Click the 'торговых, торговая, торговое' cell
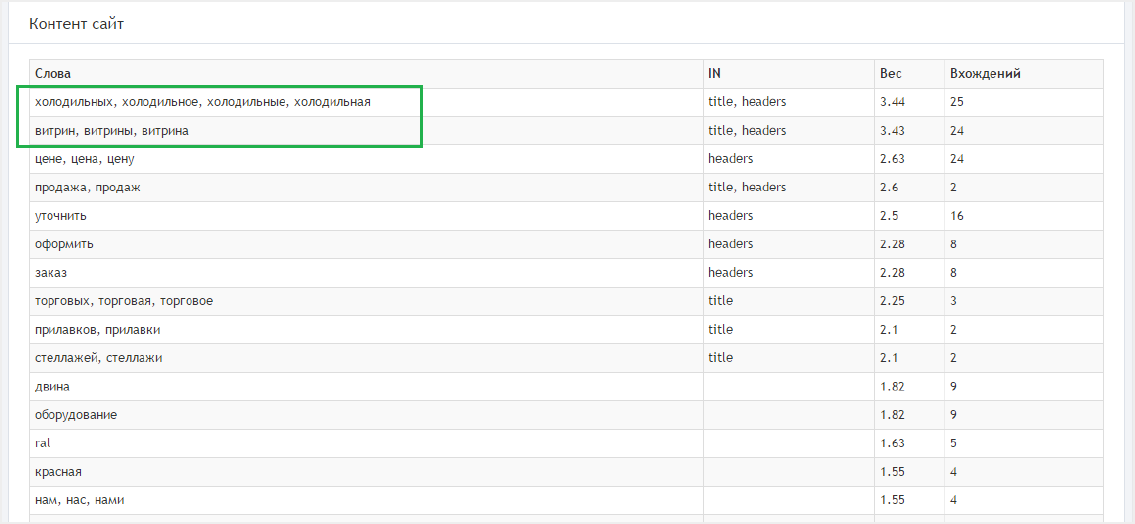The width and height of the screenshot is (1135, 524). pos(366,301)
